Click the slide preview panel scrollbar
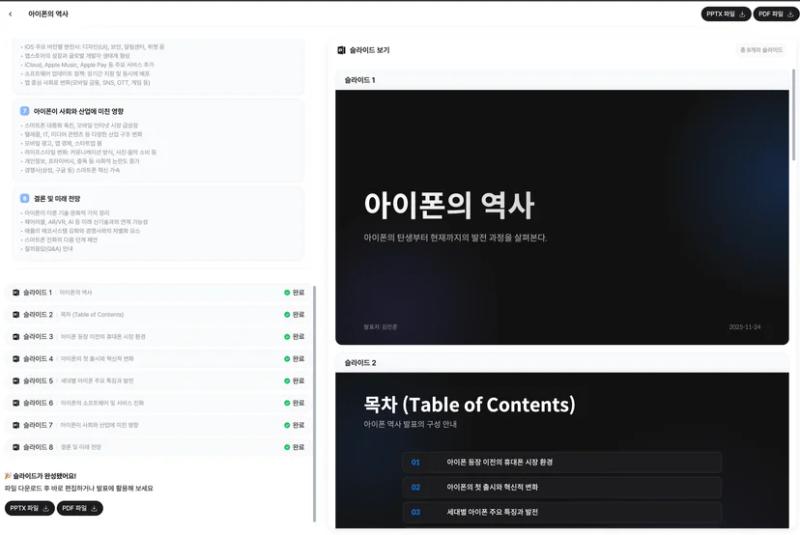Screen dimensions: 800x535 (x=793, y=115)
